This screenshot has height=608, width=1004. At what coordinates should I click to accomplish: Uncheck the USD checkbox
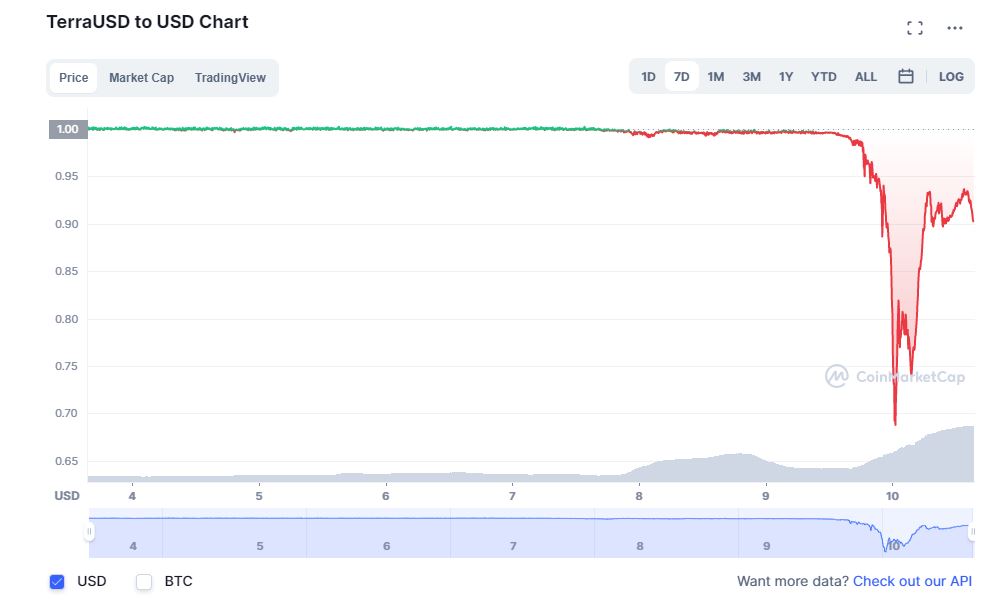tap(57, 582)
